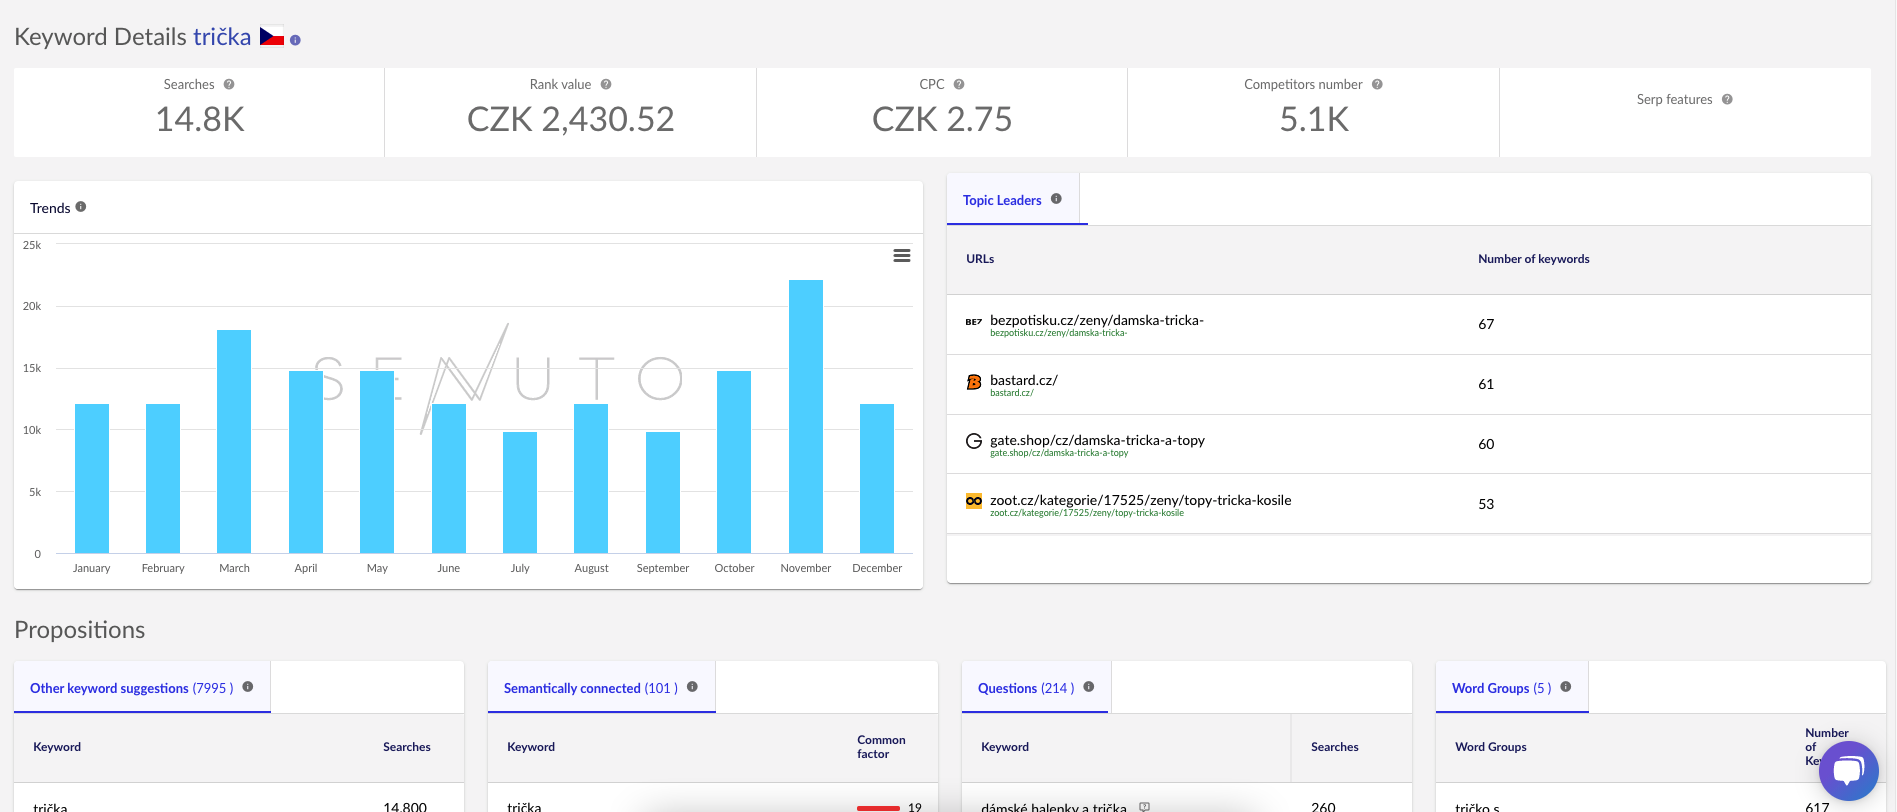Click the keyword count 53
Screen dimensions: 1897x812
pos(1486,504)
